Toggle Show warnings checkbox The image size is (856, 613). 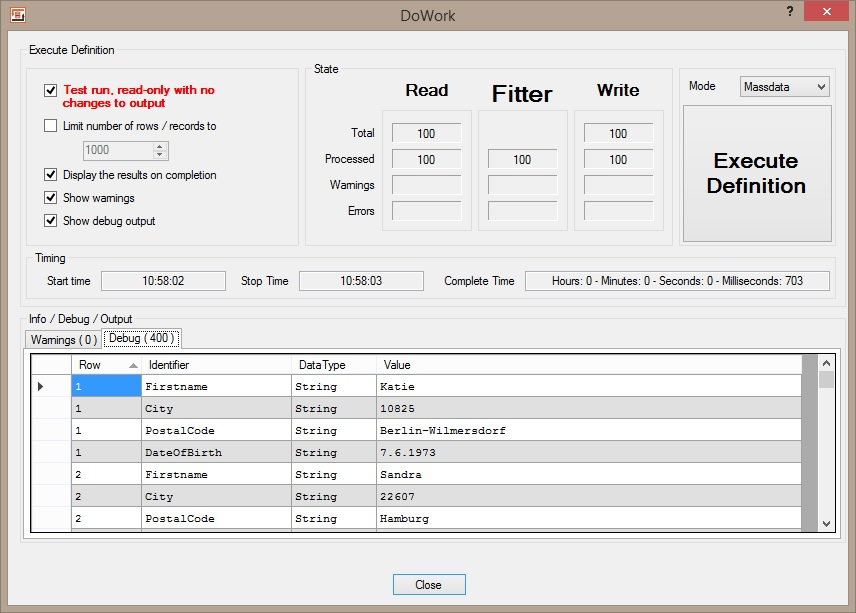click(x=50, y=198)
